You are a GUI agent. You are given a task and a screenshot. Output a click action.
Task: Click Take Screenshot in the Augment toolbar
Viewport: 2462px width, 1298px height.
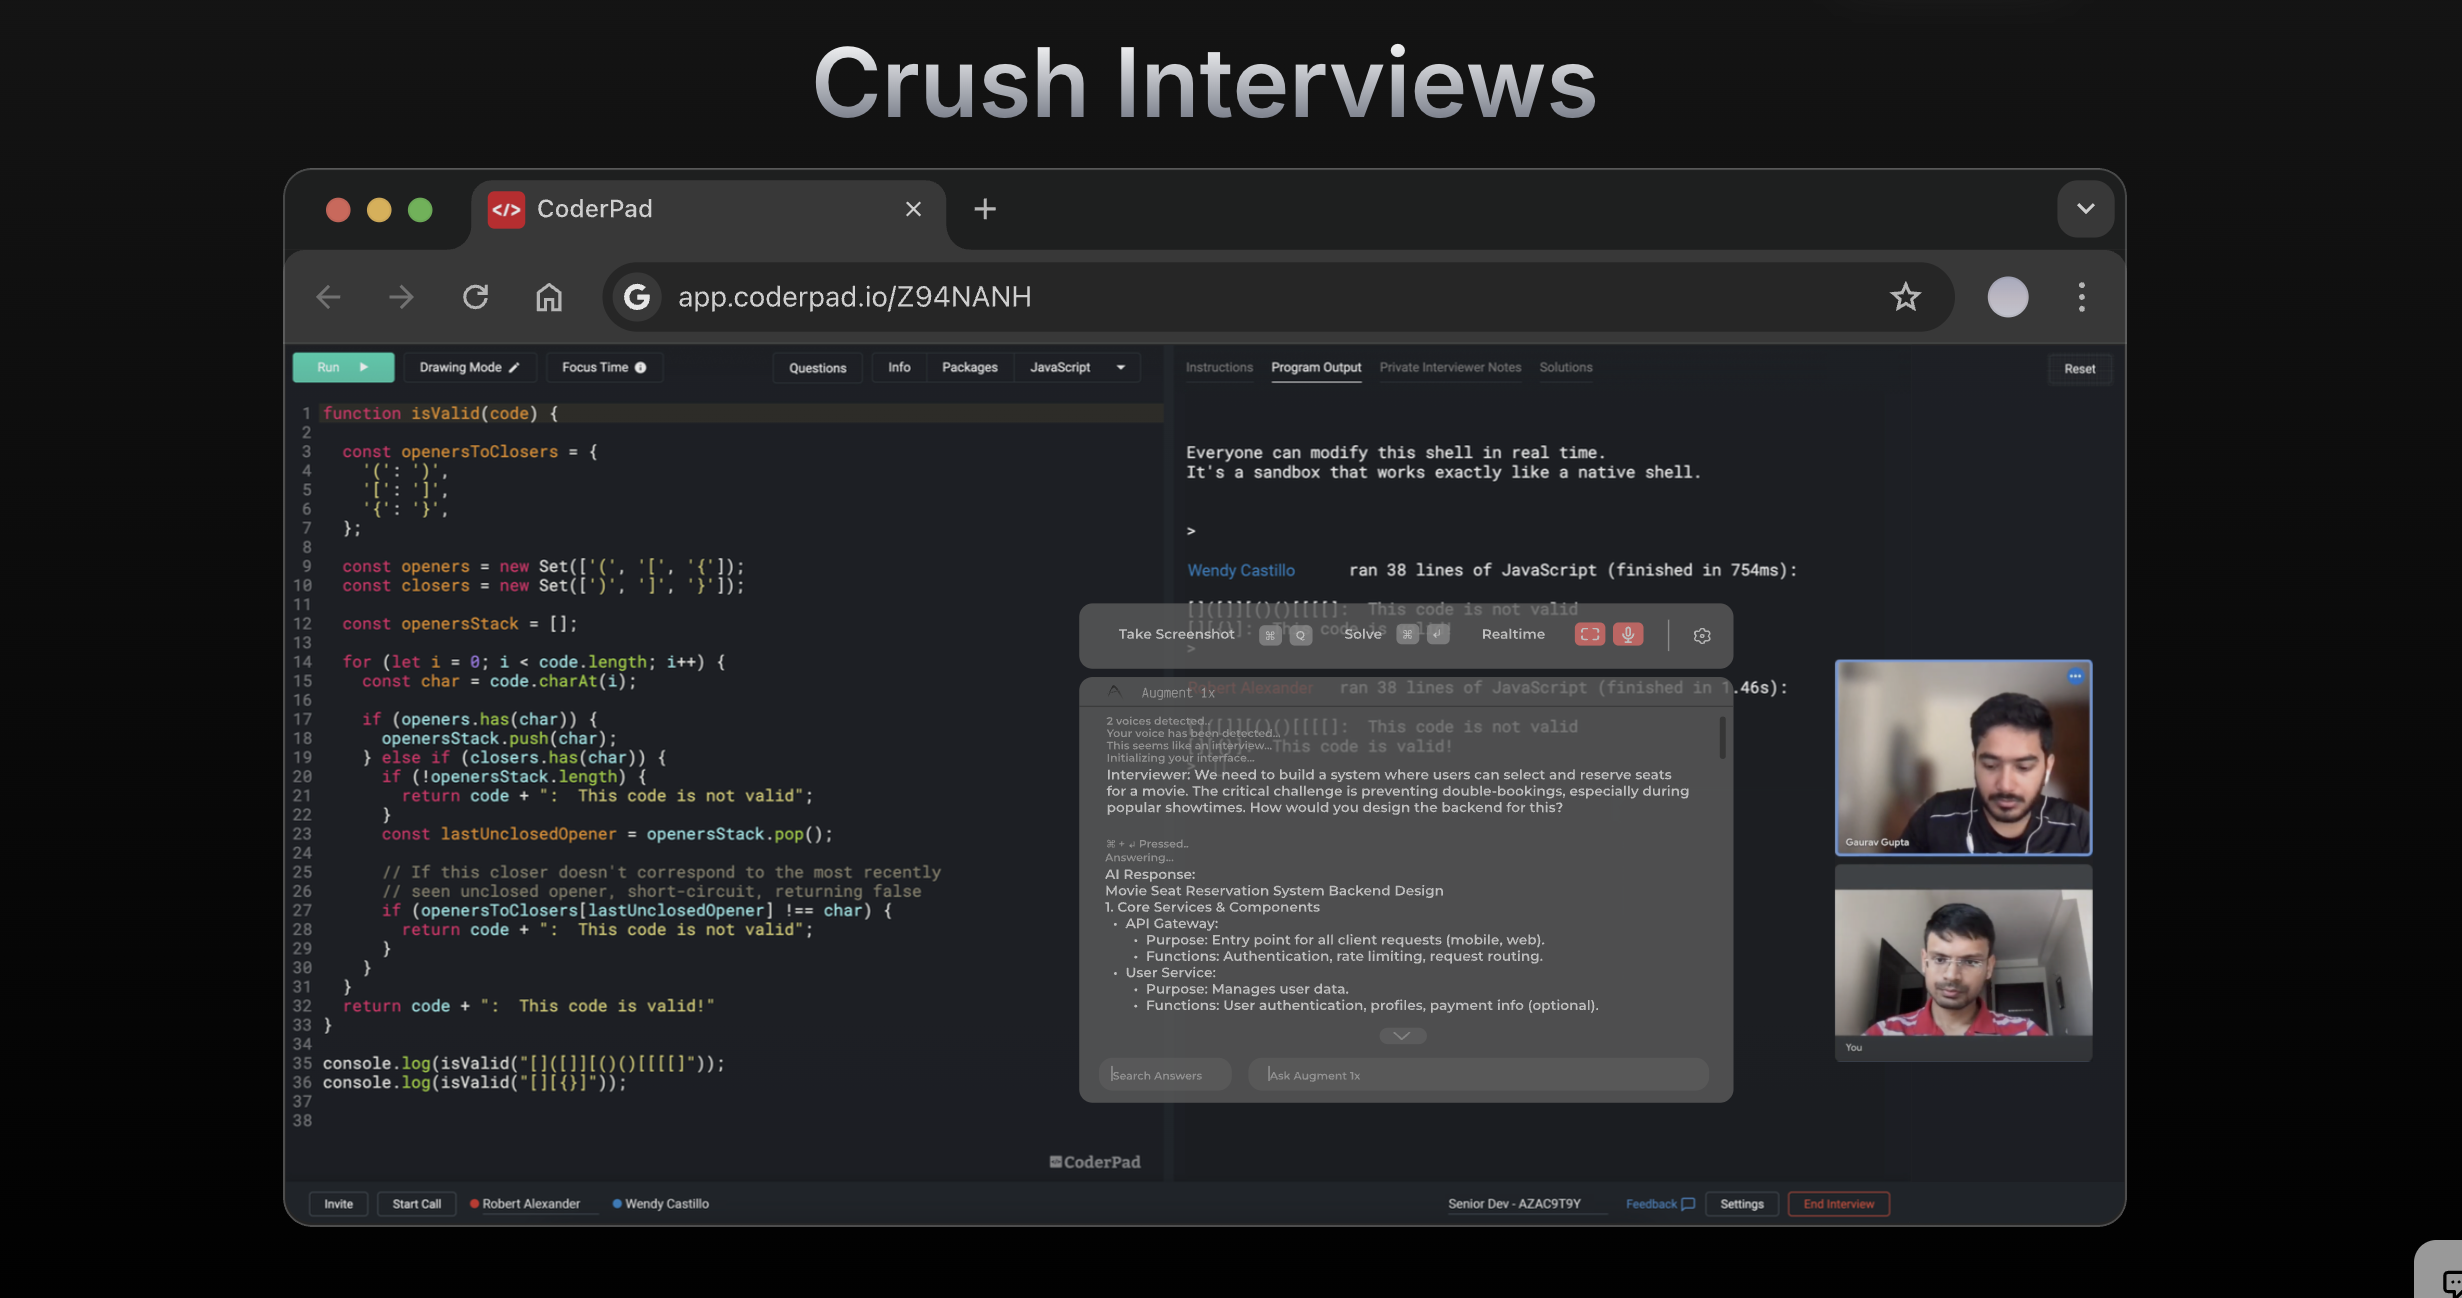click(1176, 634)
